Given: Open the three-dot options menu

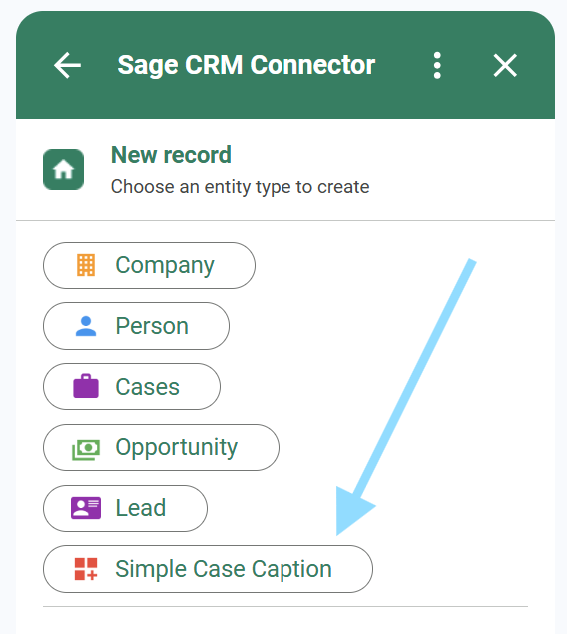Looking at the screenshot, I should click(437, 65).
